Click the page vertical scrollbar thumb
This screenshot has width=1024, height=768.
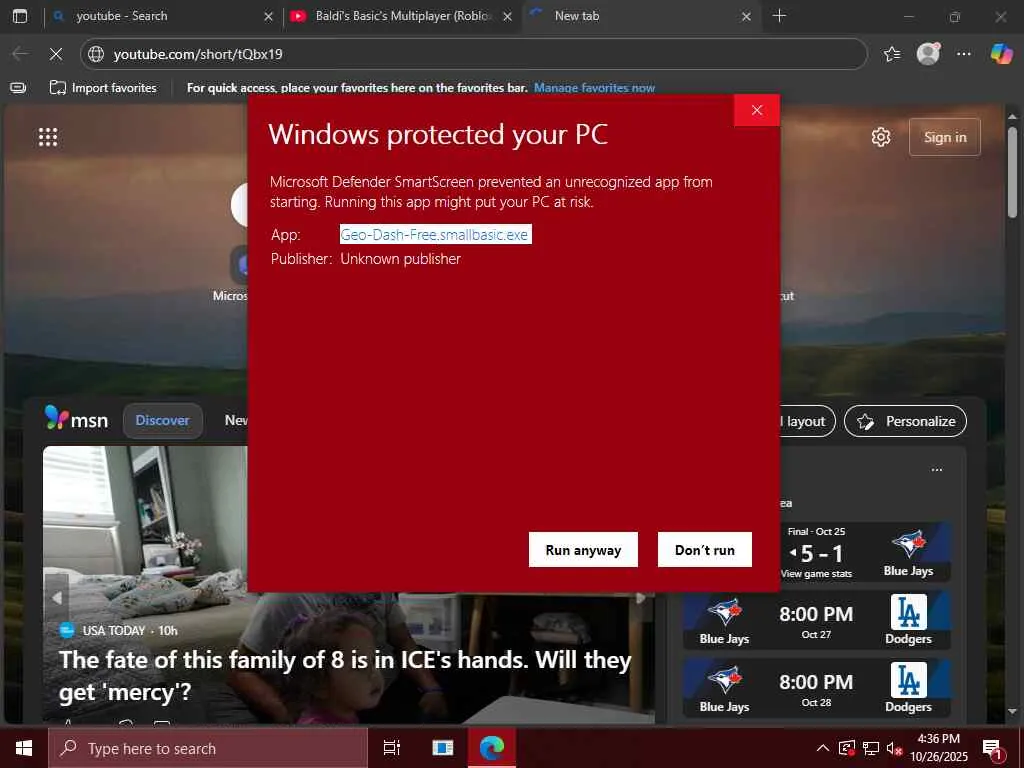(x=1012, y=172)
